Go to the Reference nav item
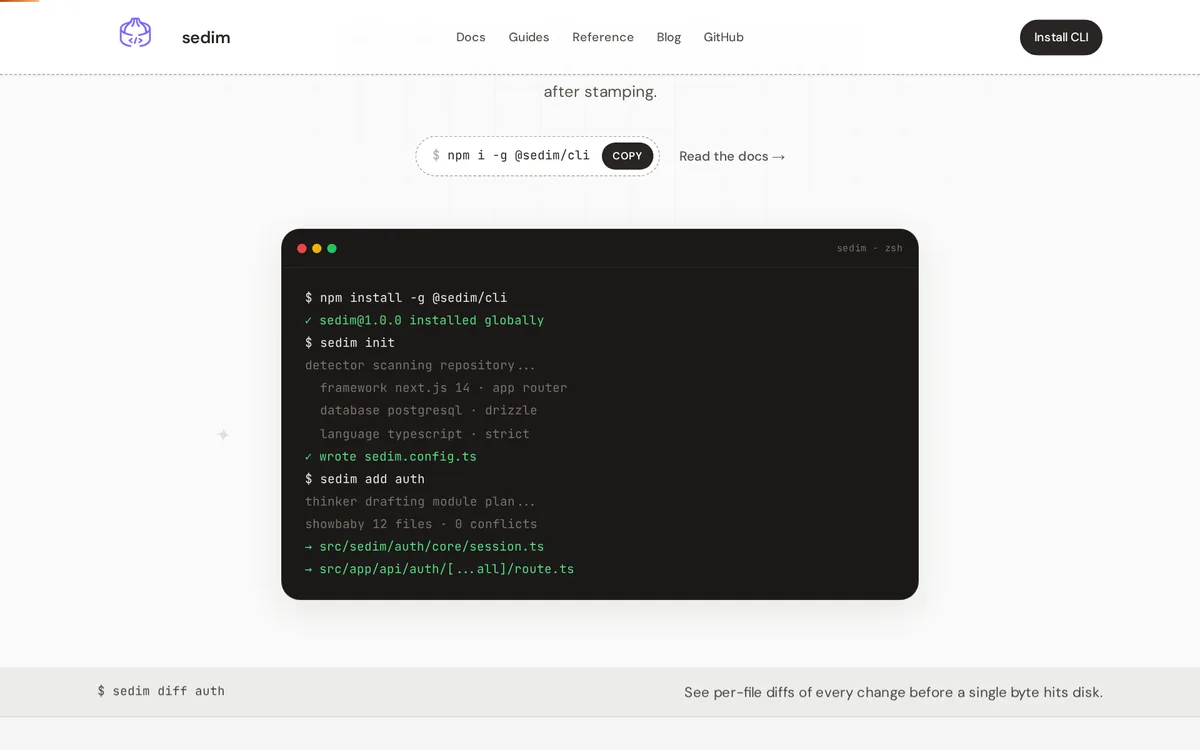 pos(603,37)
